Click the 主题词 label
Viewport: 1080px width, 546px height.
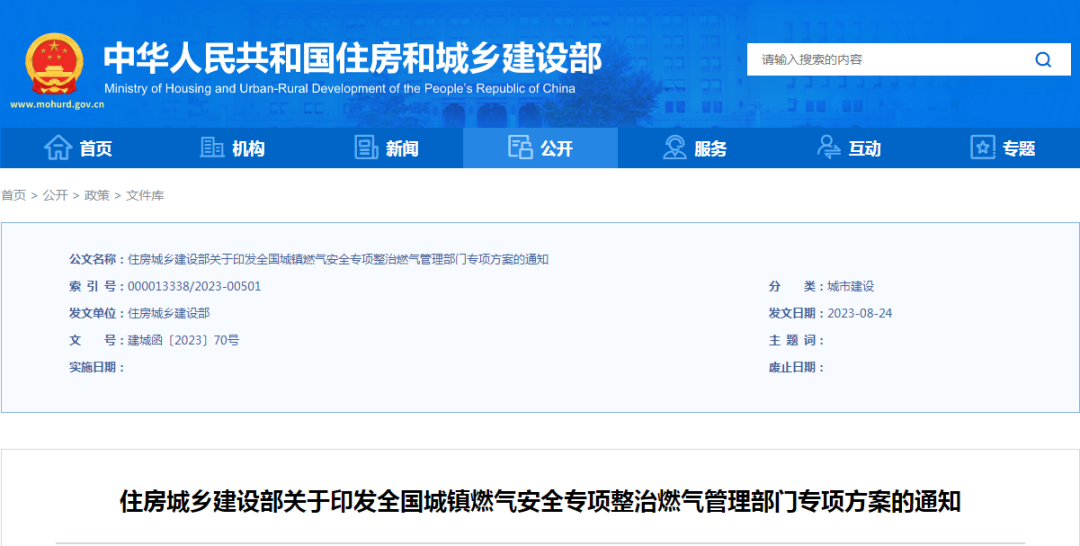click(796, 340)
